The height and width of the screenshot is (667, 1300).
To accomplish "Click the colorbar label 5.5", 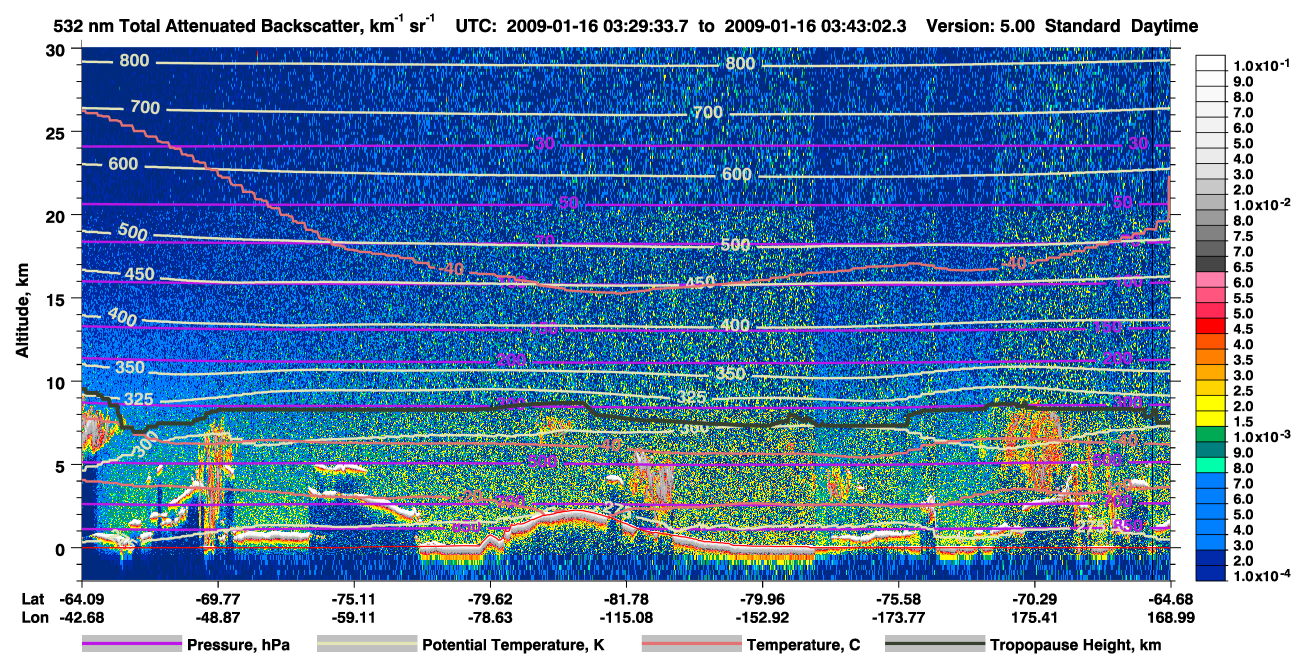I will pyautogui.click(x=1243, y=298).
